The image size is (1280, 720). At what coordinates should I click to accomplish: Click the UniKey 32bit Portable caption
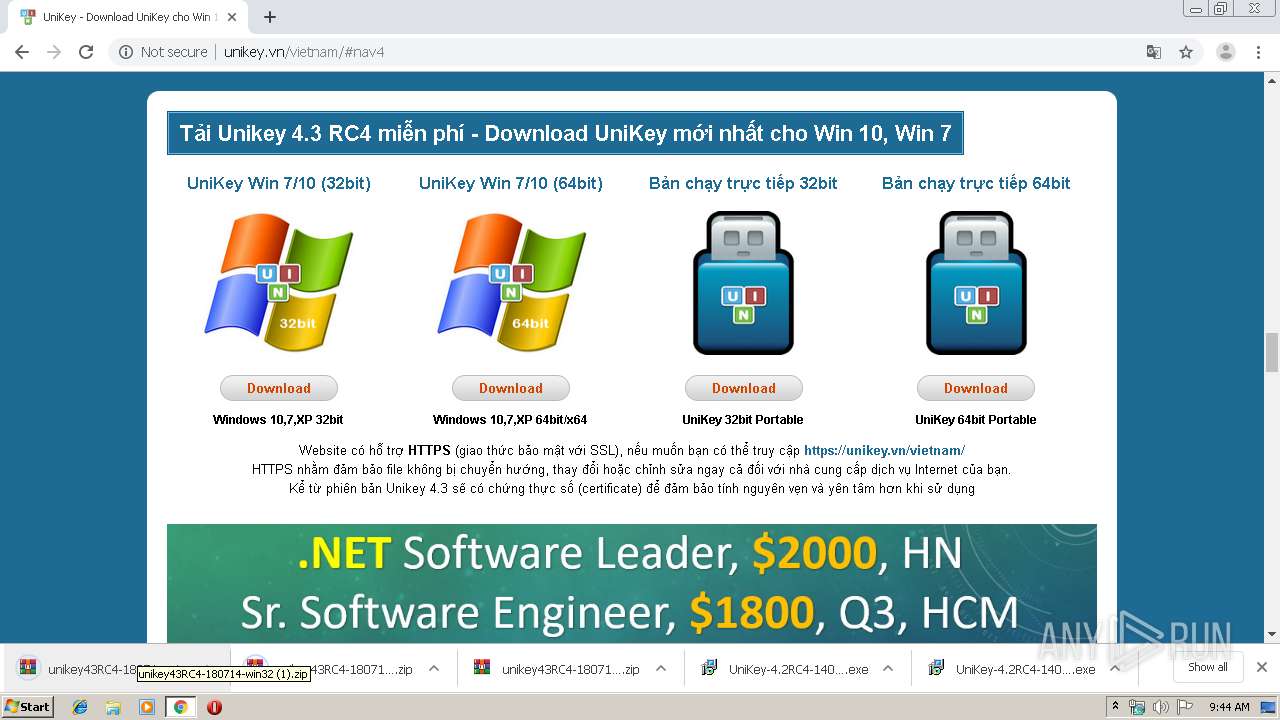[743, 420]
